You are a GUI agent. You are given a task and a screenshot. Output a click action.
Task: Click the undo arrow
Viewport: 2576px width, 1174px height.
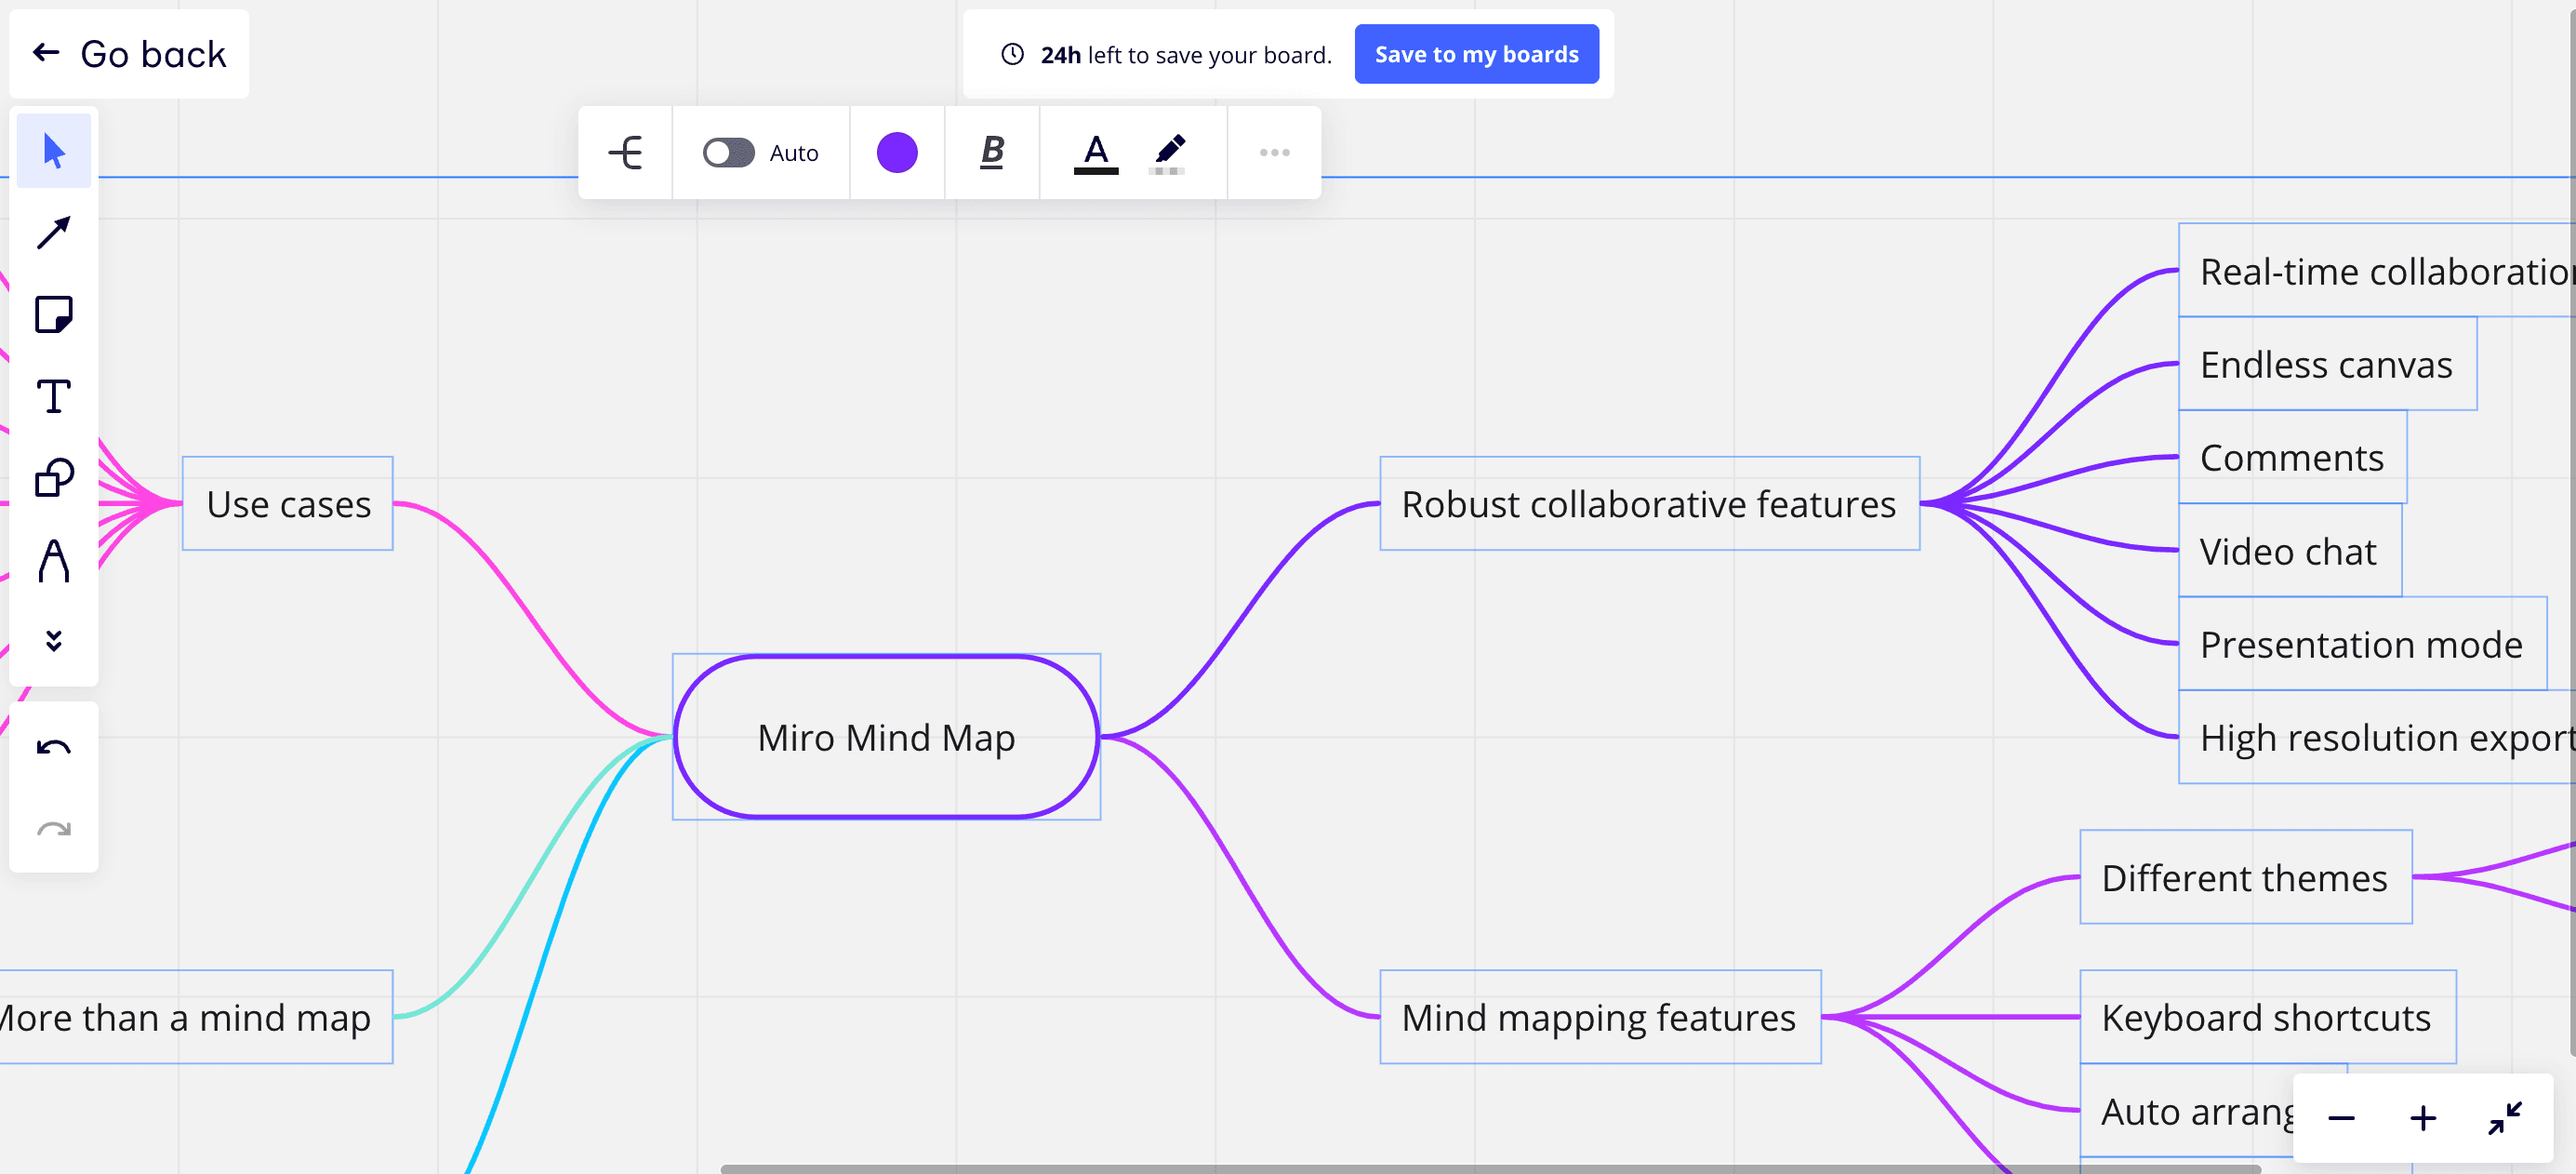(54, 747)
